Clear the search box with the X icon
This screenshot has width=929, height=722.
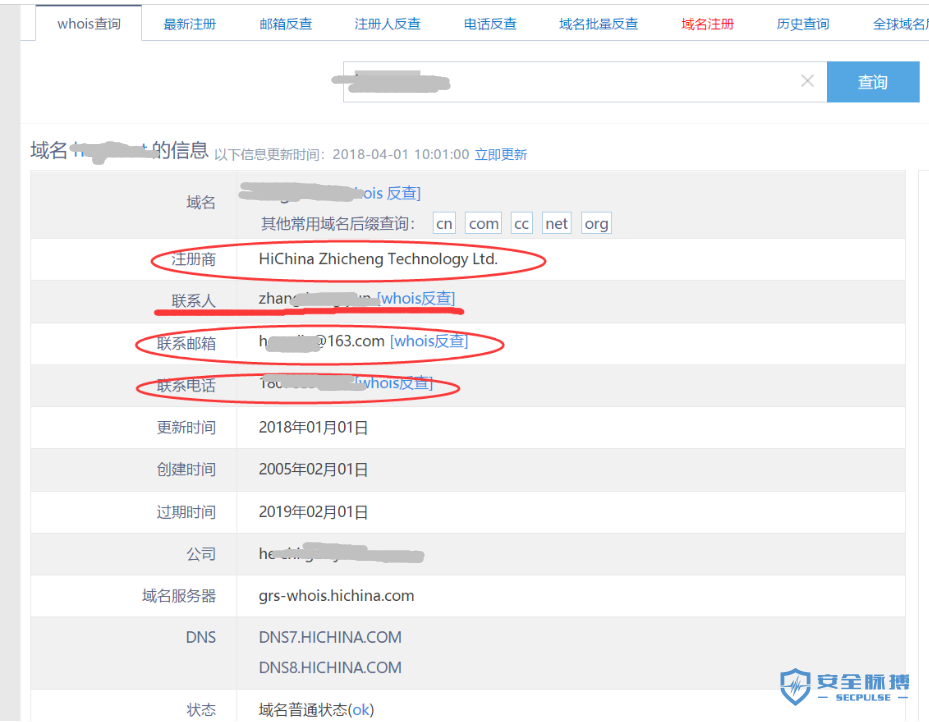(807, 82)
